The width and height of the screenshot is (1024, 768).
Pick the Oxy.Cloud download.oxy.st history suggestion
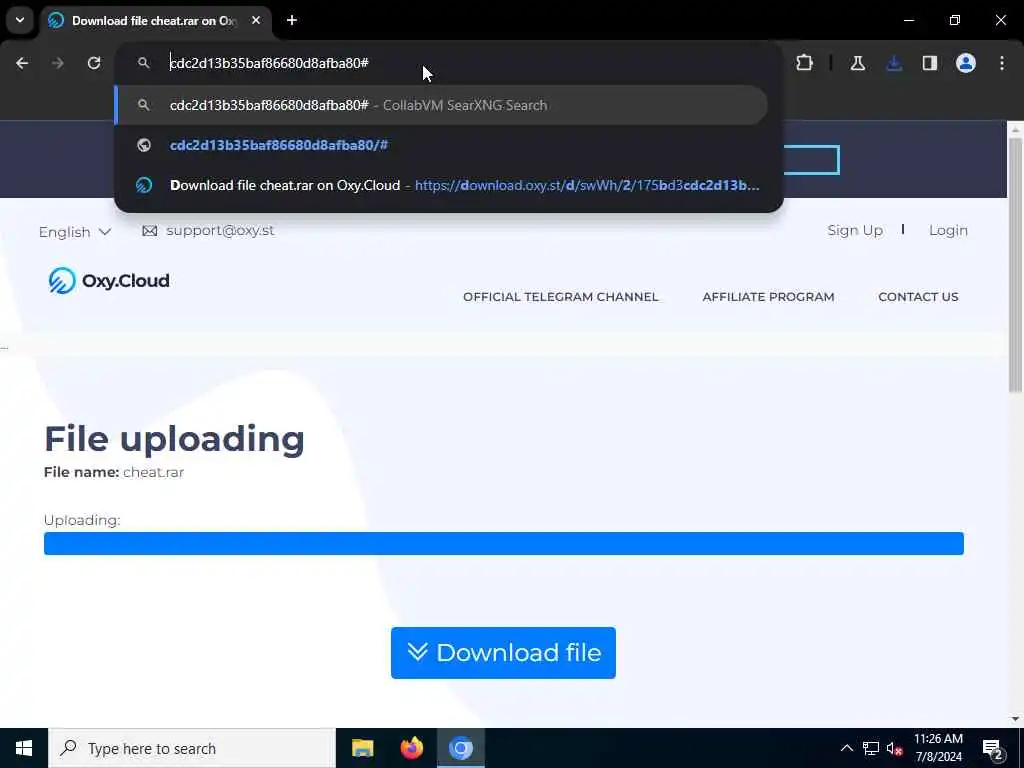(441, 185)
